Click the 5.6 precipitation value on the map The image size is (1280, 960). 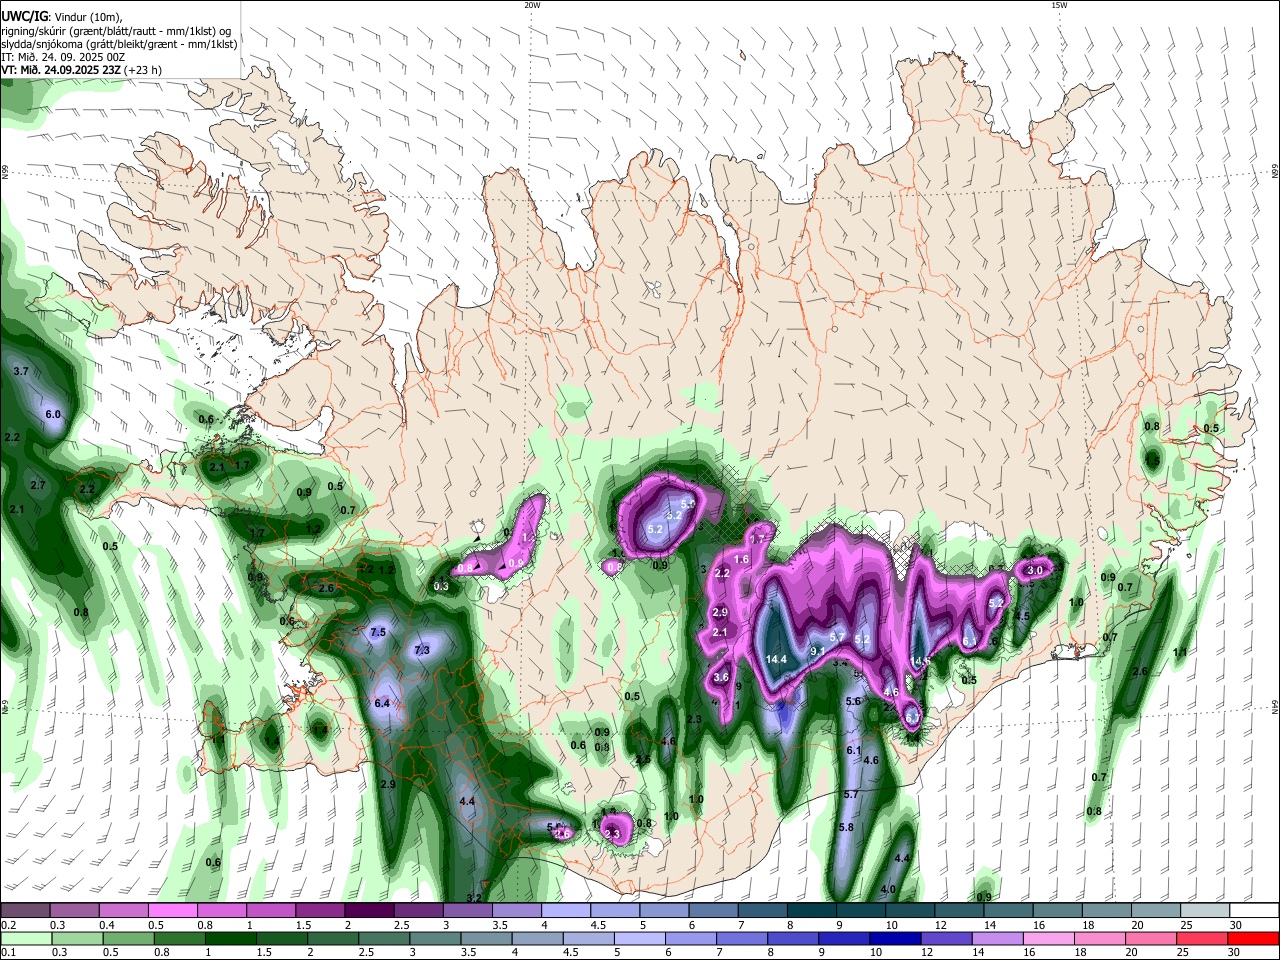pyautogui.click(x=853, y=702)
